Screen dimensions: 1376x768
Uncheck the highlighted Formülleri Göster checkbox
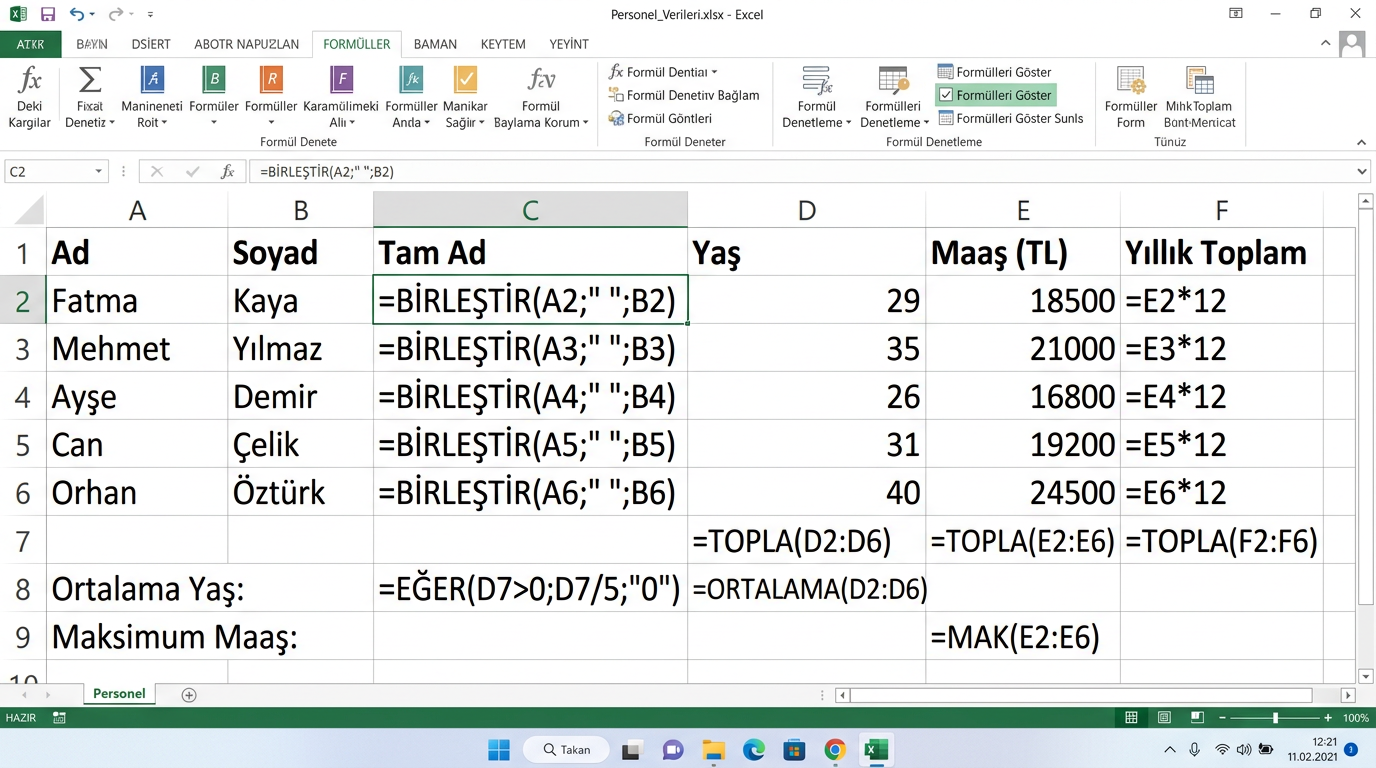(x=945, y=95)
